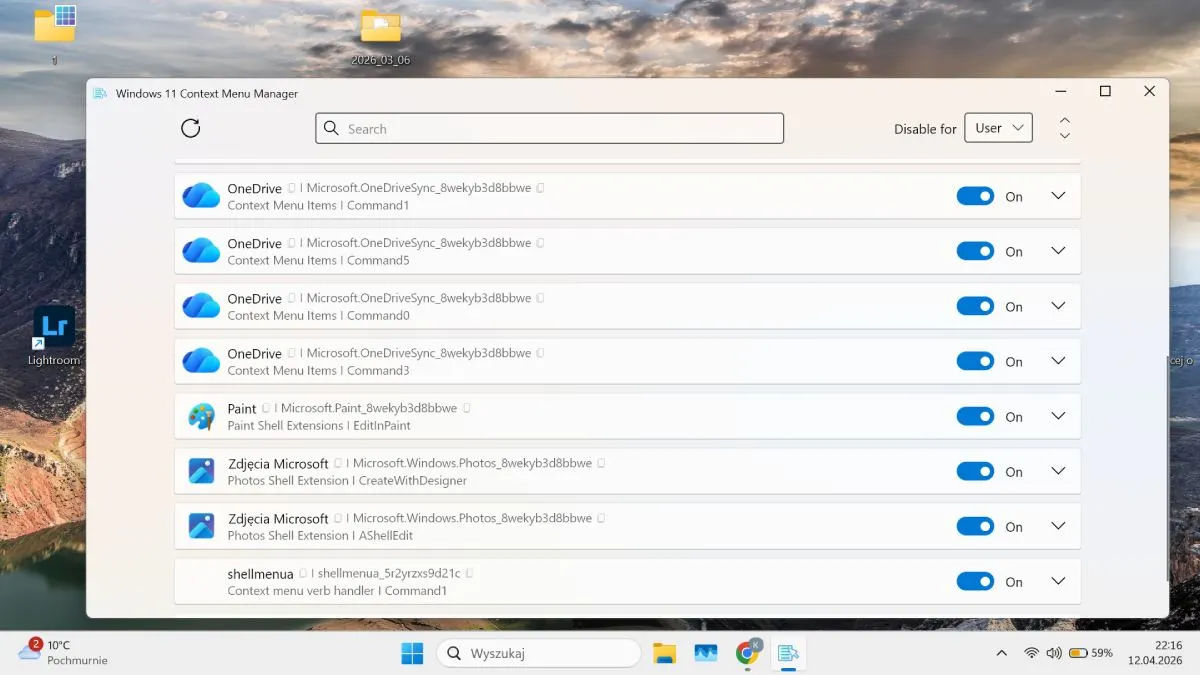
Task: Open Google Chrome from the taskbar
Action: tap(747, 653)
